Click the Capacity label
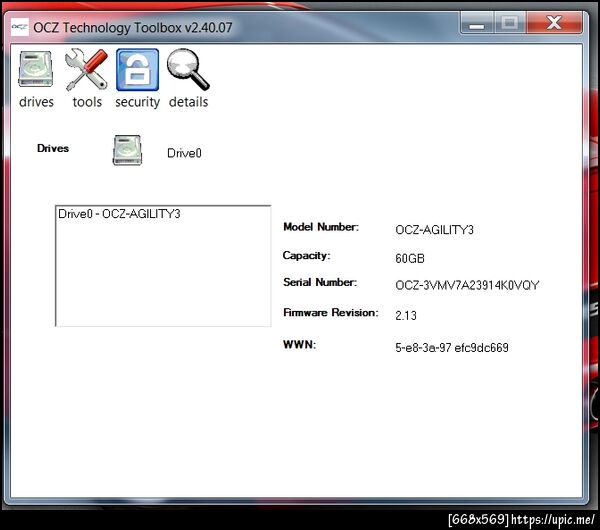The width and height of the screenshot is (600, 530). tap(306, 256)
